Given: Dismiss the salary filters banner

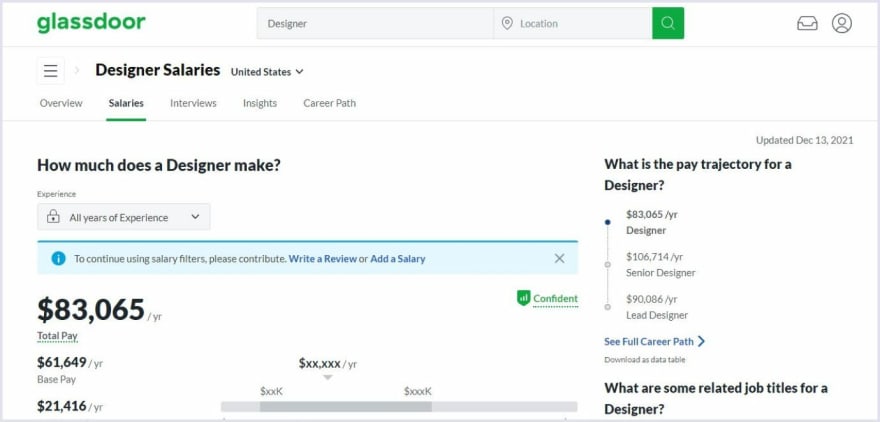Looking at the screenshot, I should click(x=559, y=258).
